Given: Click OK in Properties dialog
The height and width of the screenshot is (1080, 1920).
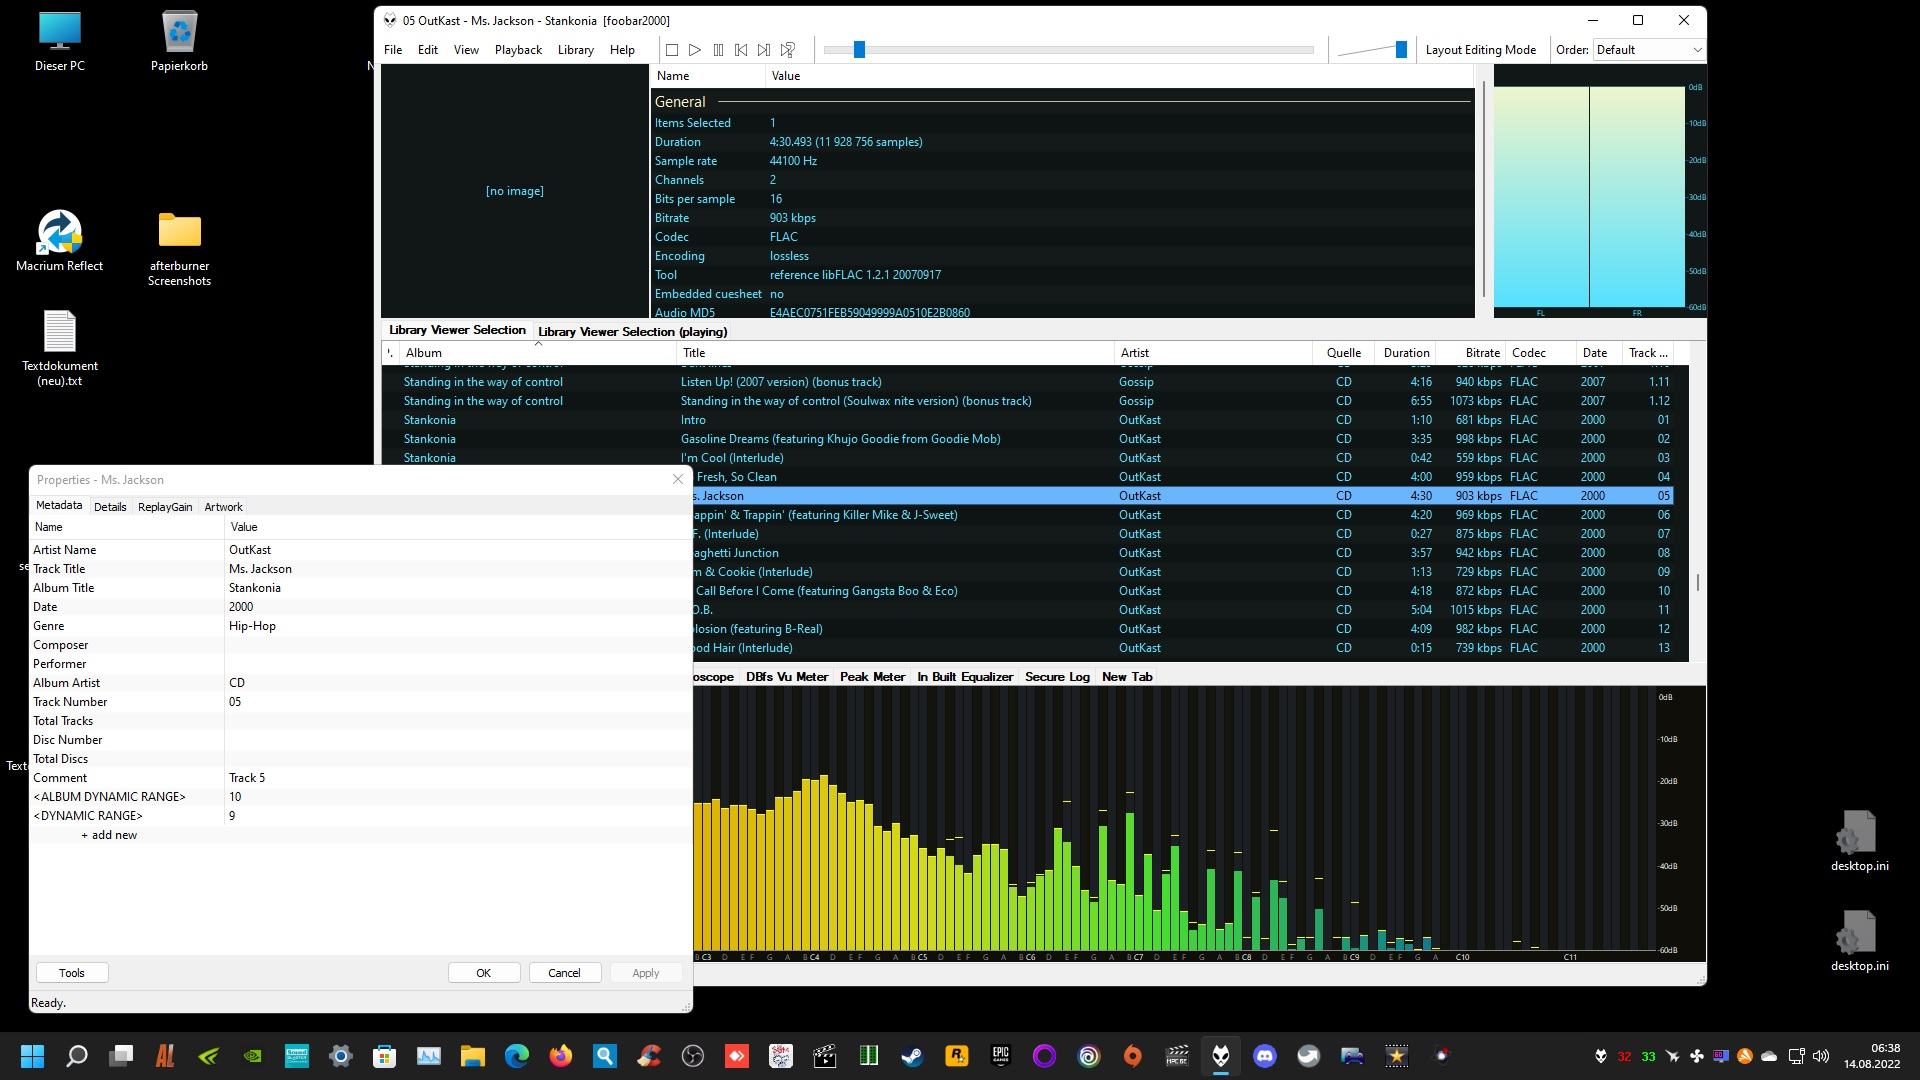Looking at the screenshot, I should (483, 973).
